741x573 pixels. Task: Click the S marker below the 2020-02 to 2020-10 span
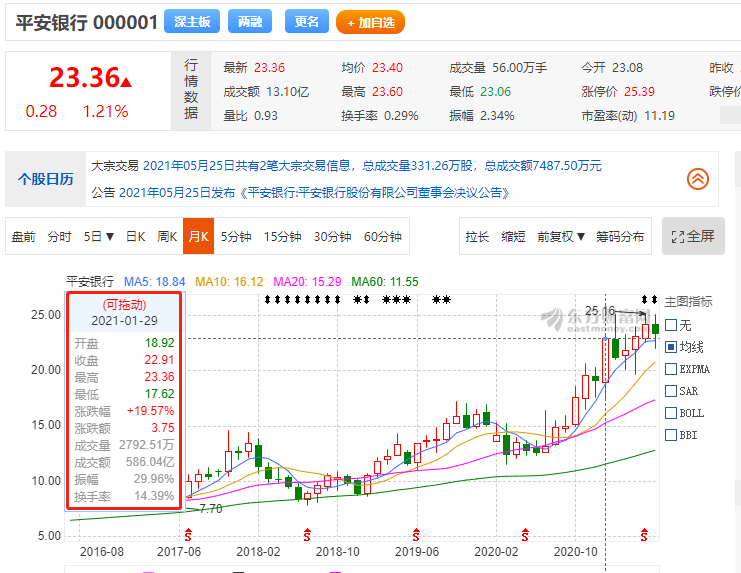click(525, 534)
